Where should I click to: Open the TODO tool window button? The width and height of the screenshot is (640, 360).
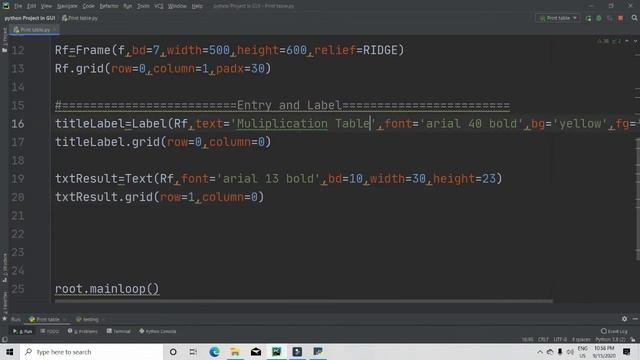(x=50, y=331)
